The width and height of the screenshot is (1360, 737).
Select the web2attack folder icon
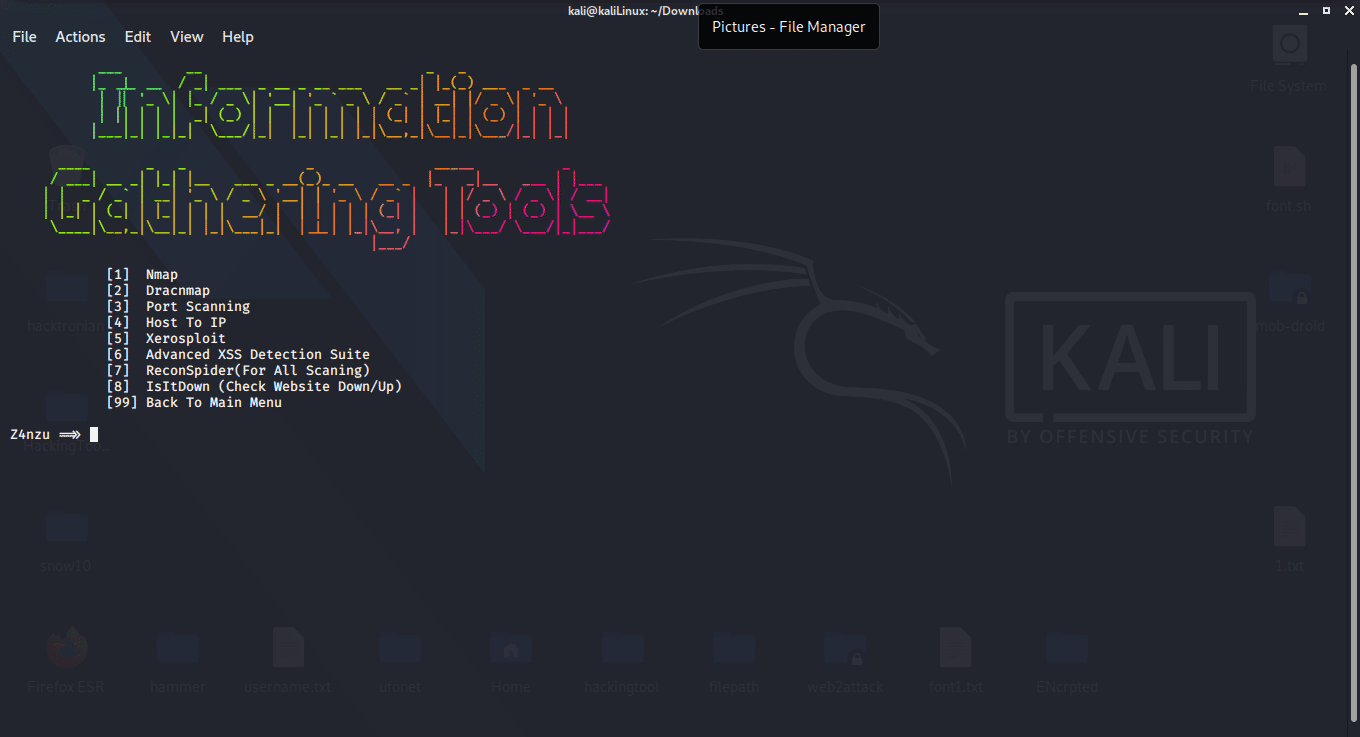[843, 650]
